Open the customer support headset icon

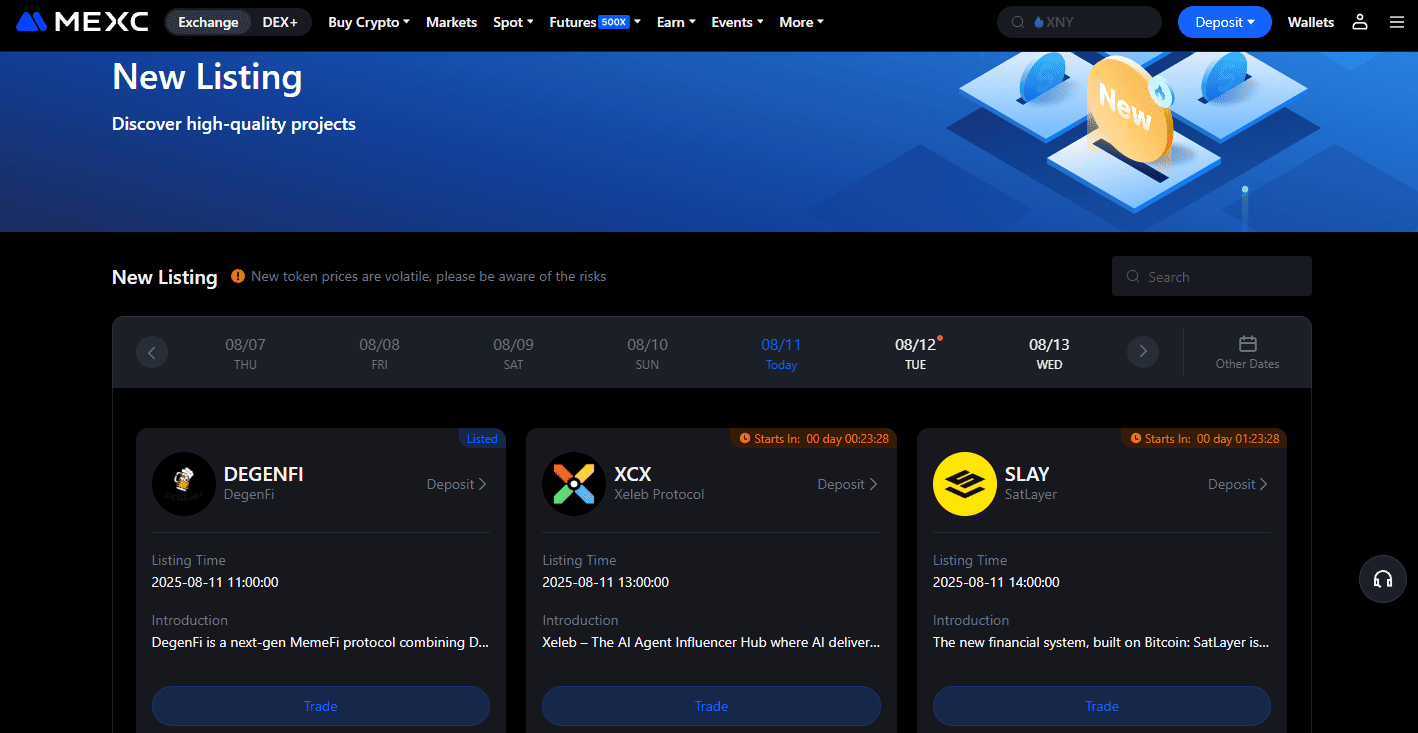(1383, 579)
